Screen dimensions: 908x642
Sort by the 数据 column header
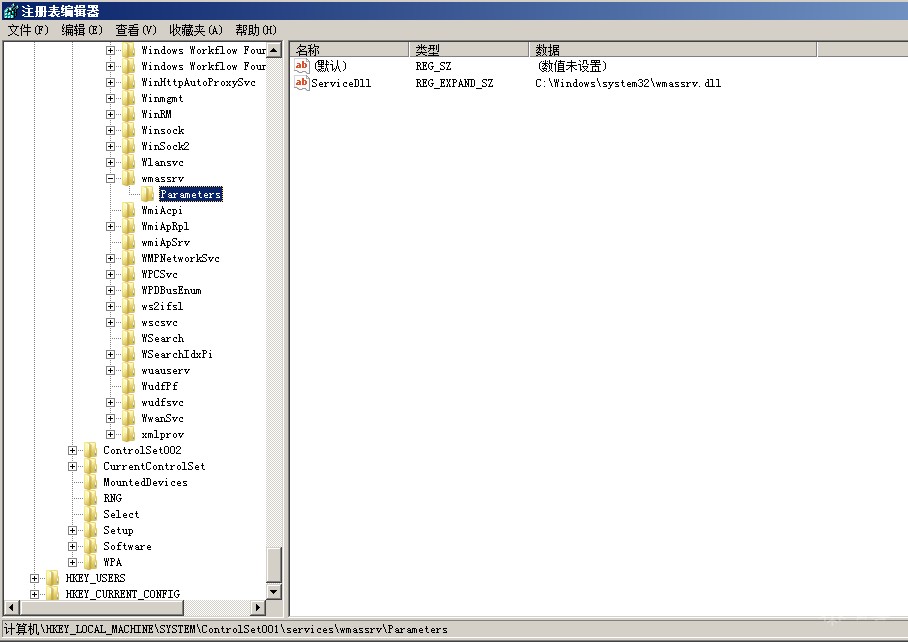point(673,50)
